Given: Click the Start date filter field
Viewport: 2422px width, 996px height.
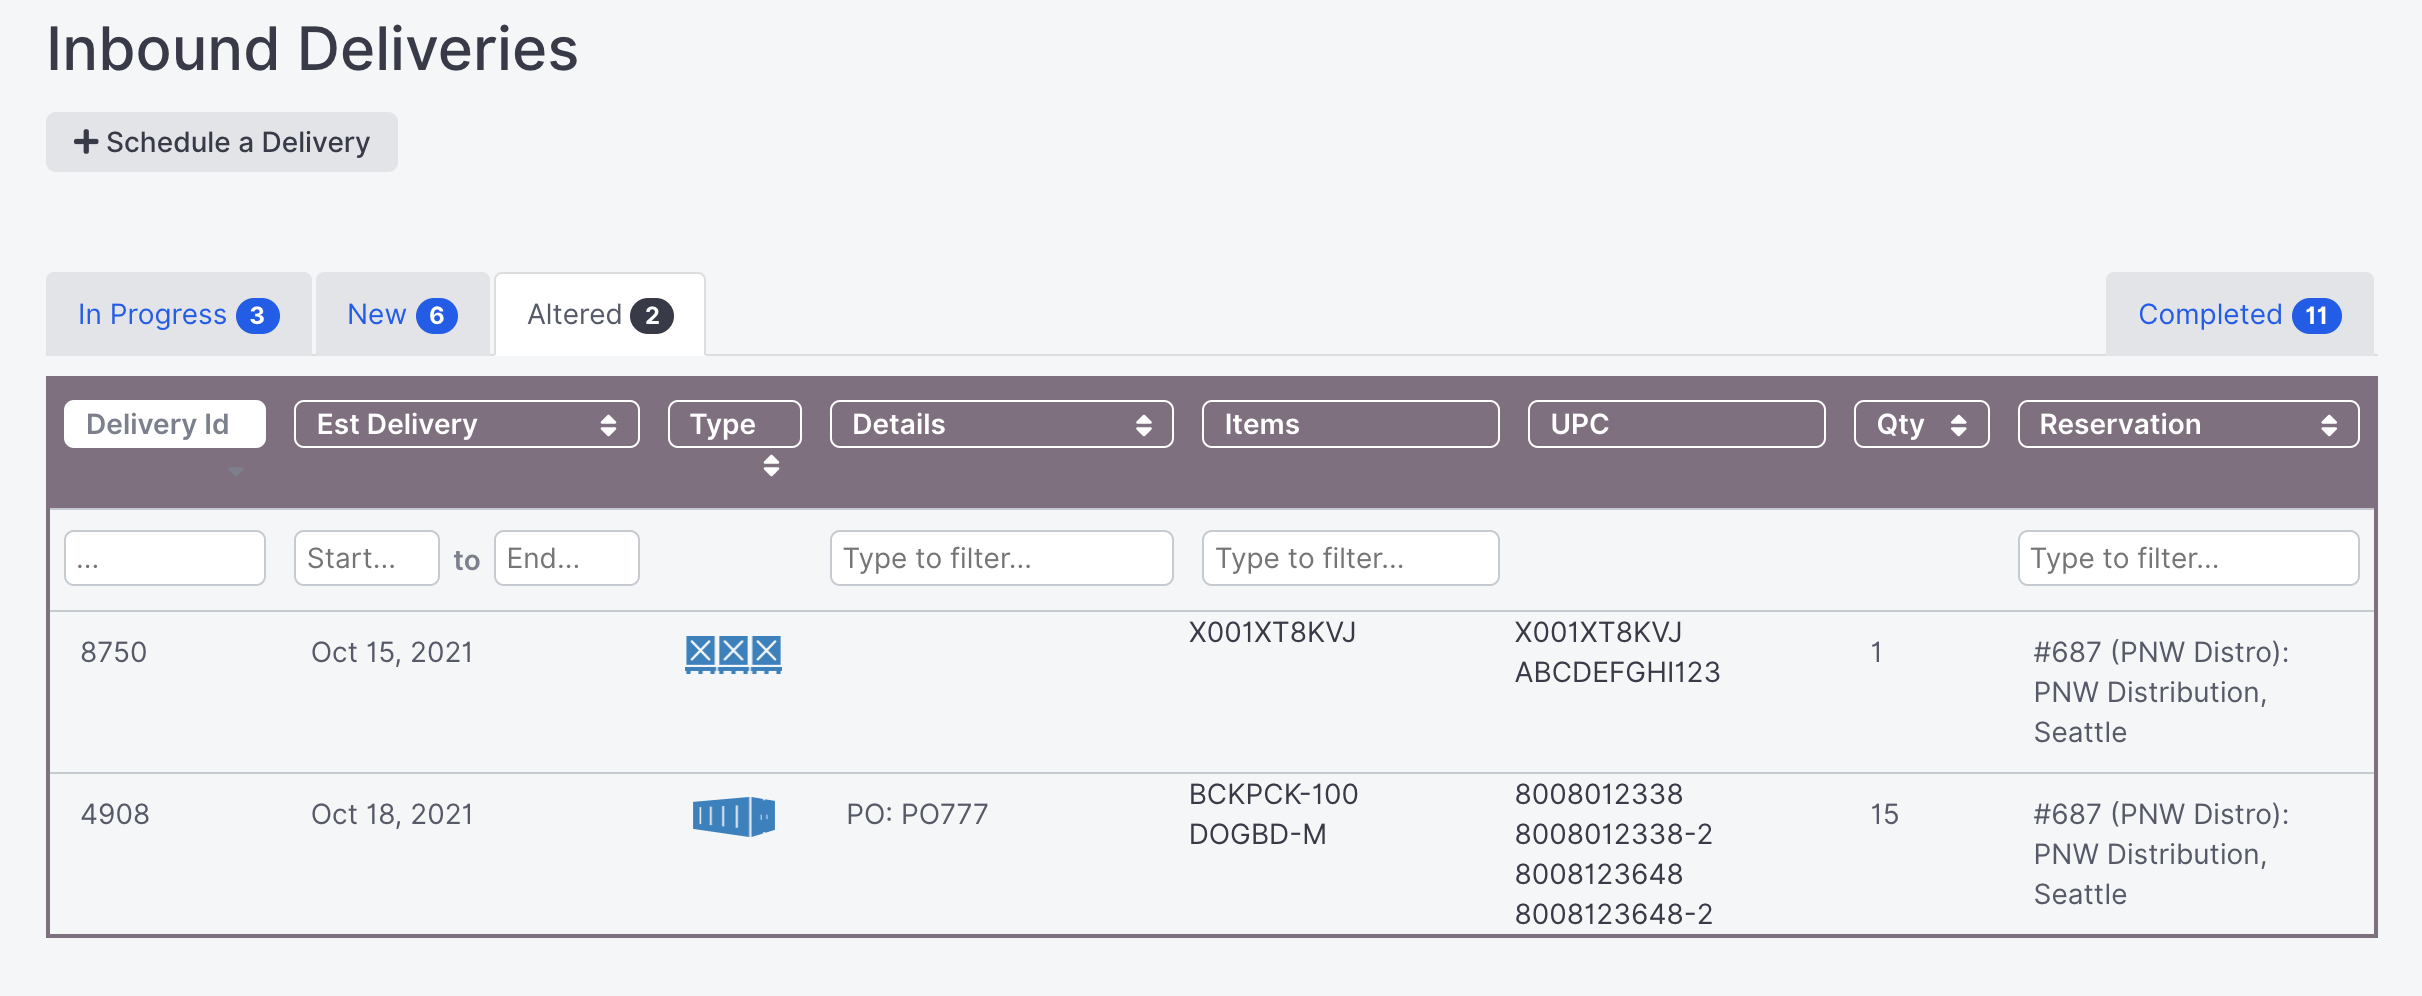Looking at the screenshot, I should (367, 558).
